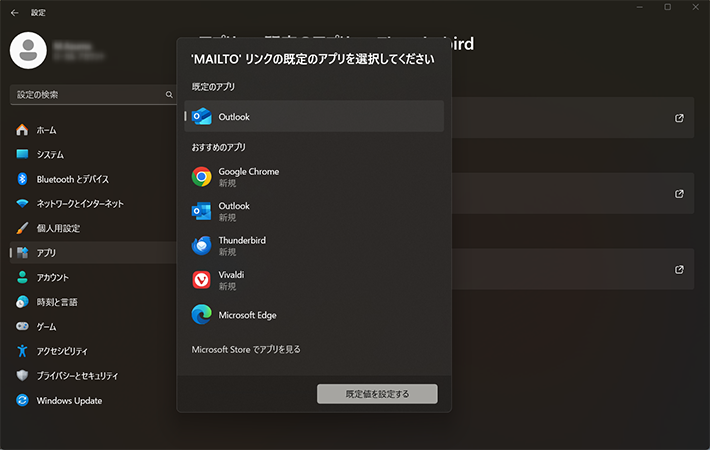Screen dimensions: 710x450
Task: Open システム settings section
Action: [93, 154]
